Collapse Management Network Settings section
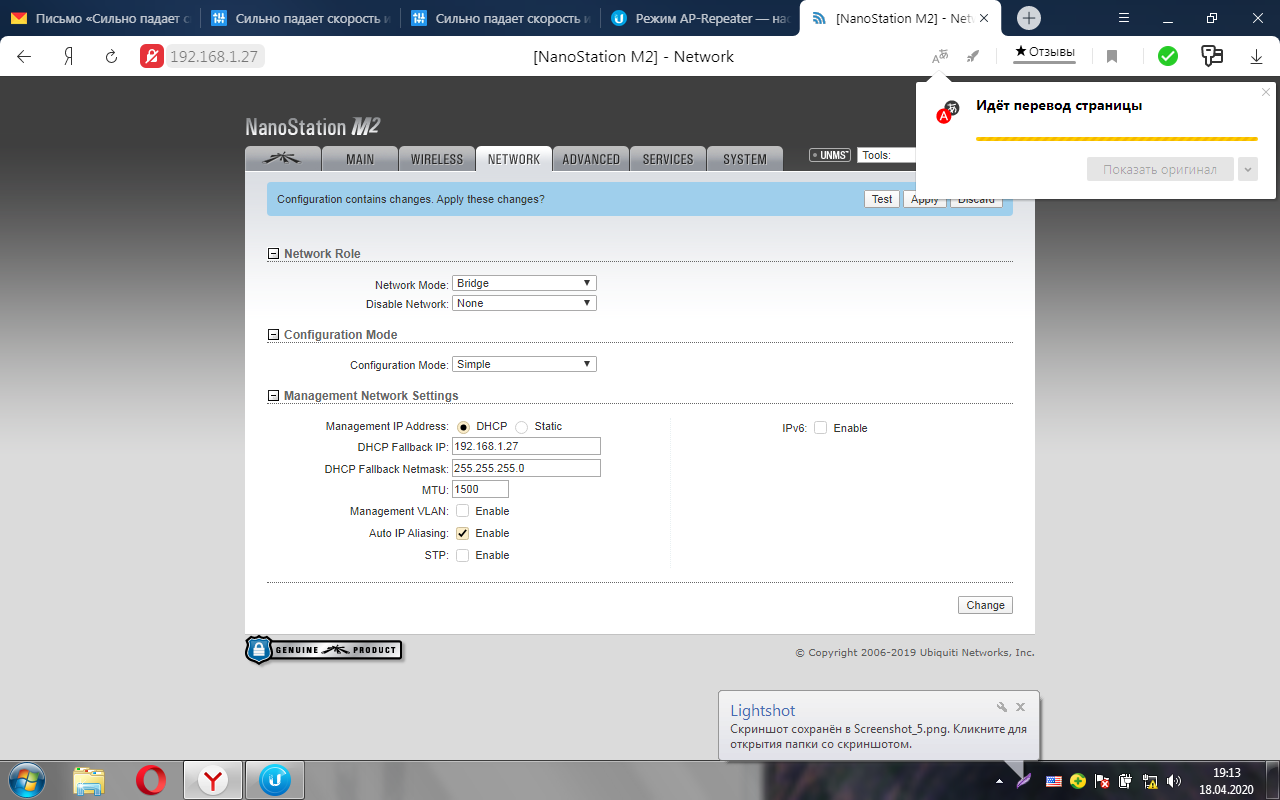The width and height of the screenshot is (1280, 800). point(273,396)
